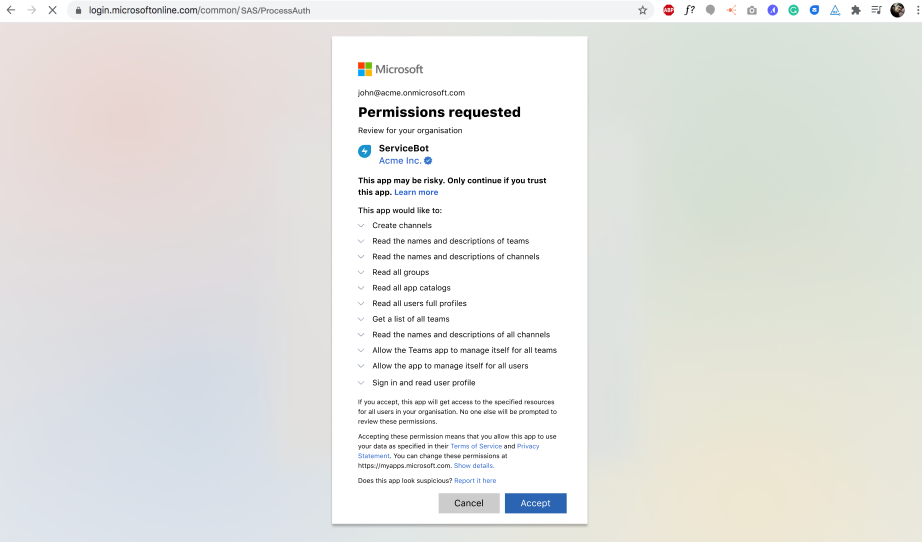Viewport: 922px width, 542px height.
Task: Click the Cancel button
Action: pos(469,503)
